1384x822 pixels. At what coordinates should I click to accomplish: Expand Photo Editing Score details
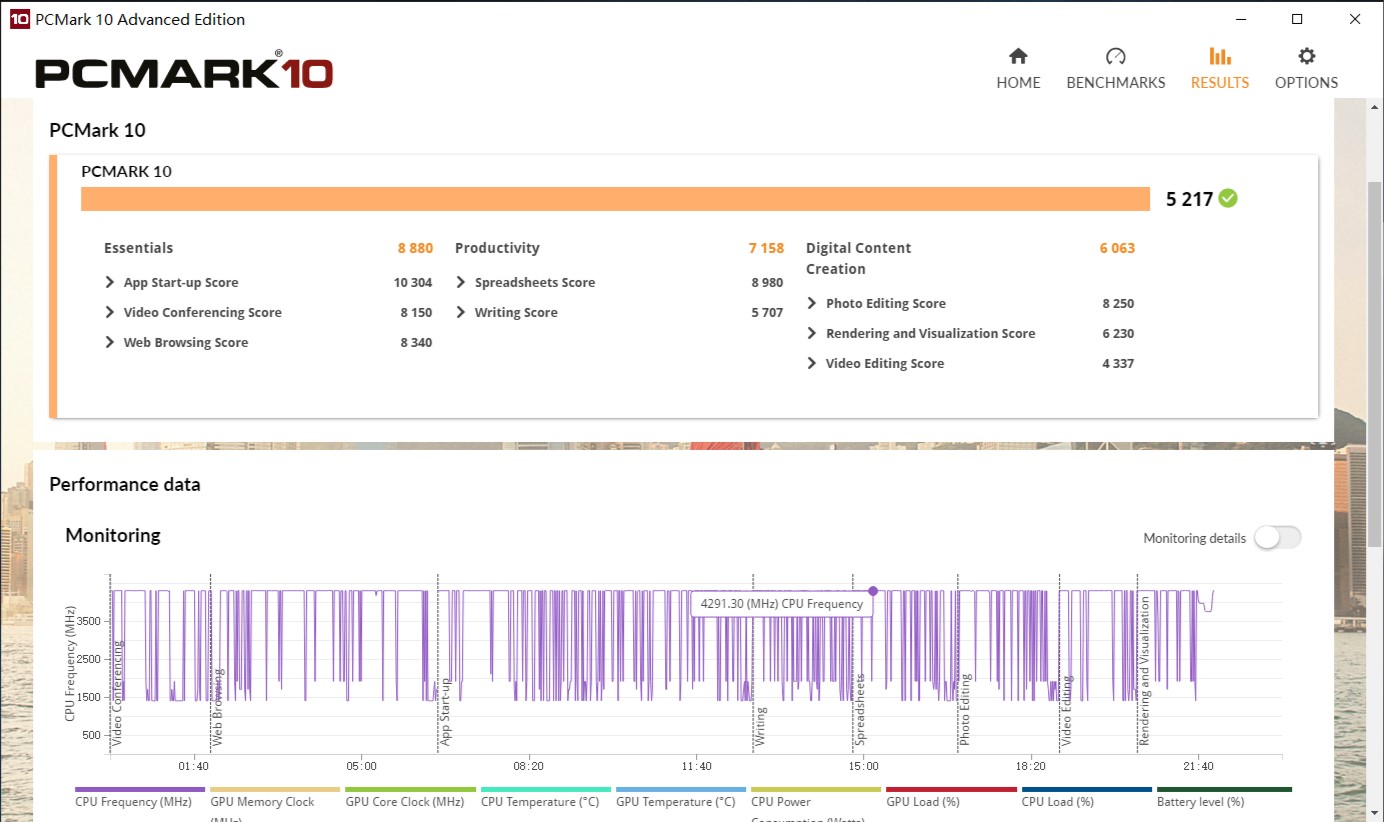coord(812,304)
